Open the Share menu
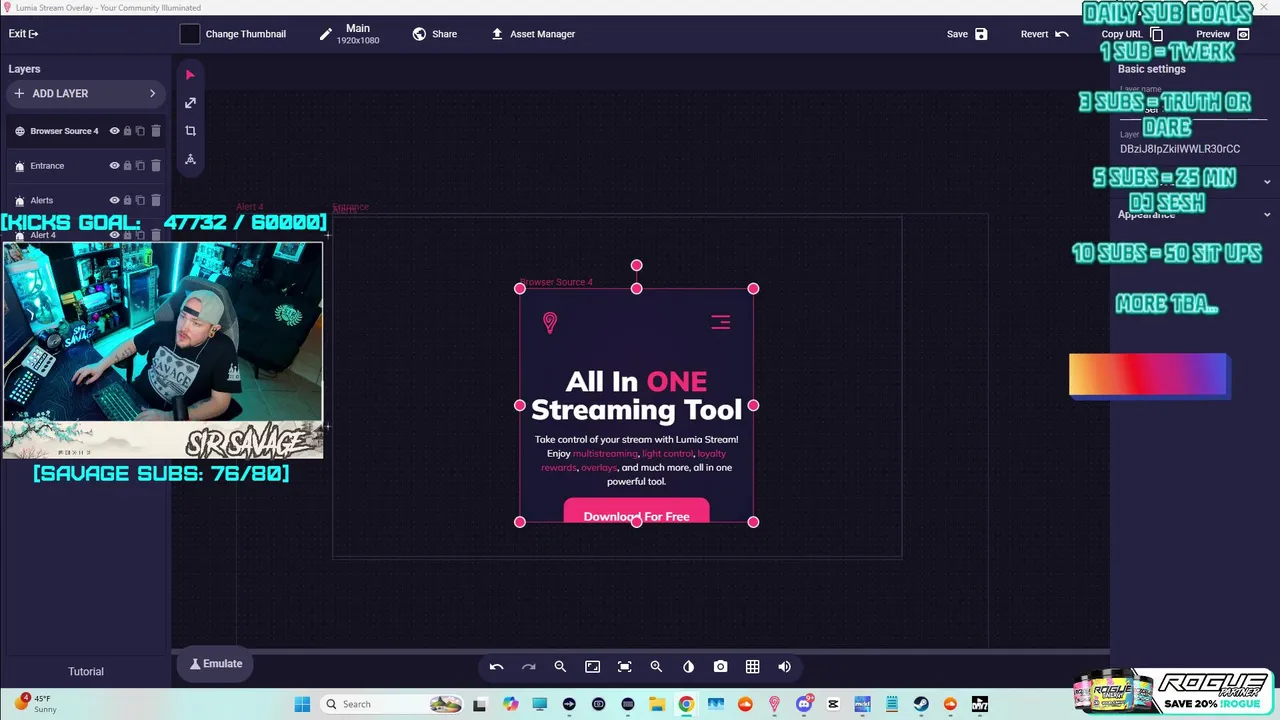 pos(434,34)
